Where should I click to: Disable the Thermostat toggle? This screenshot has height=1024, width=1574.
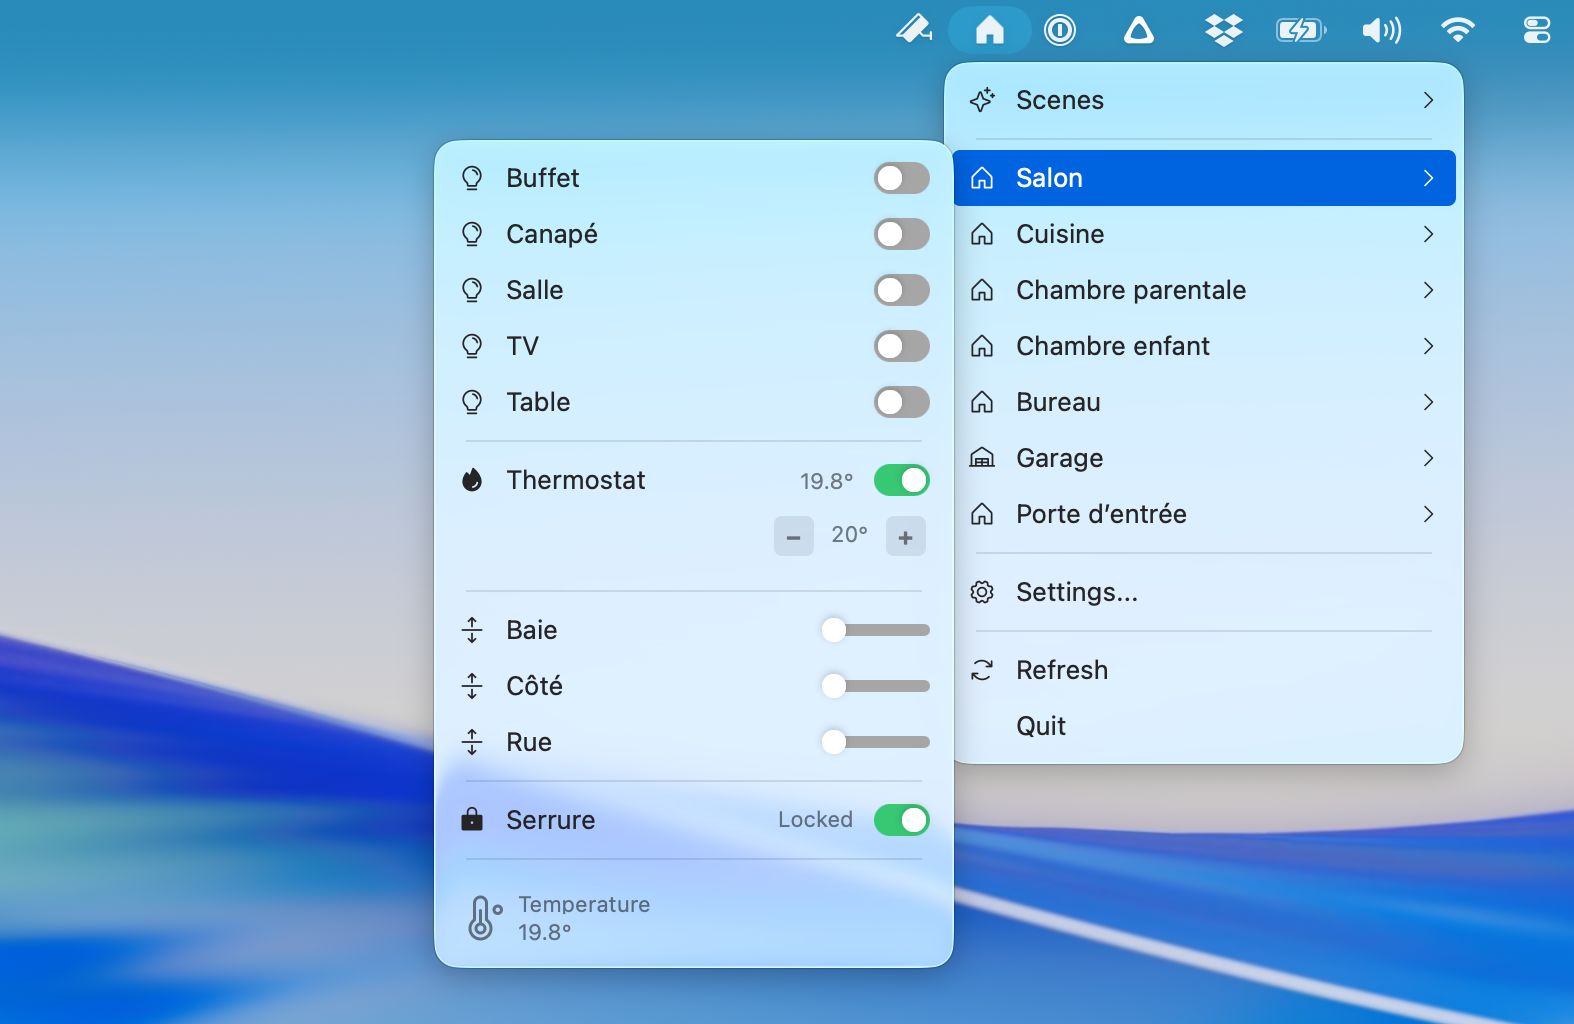[x=901, y=480]
